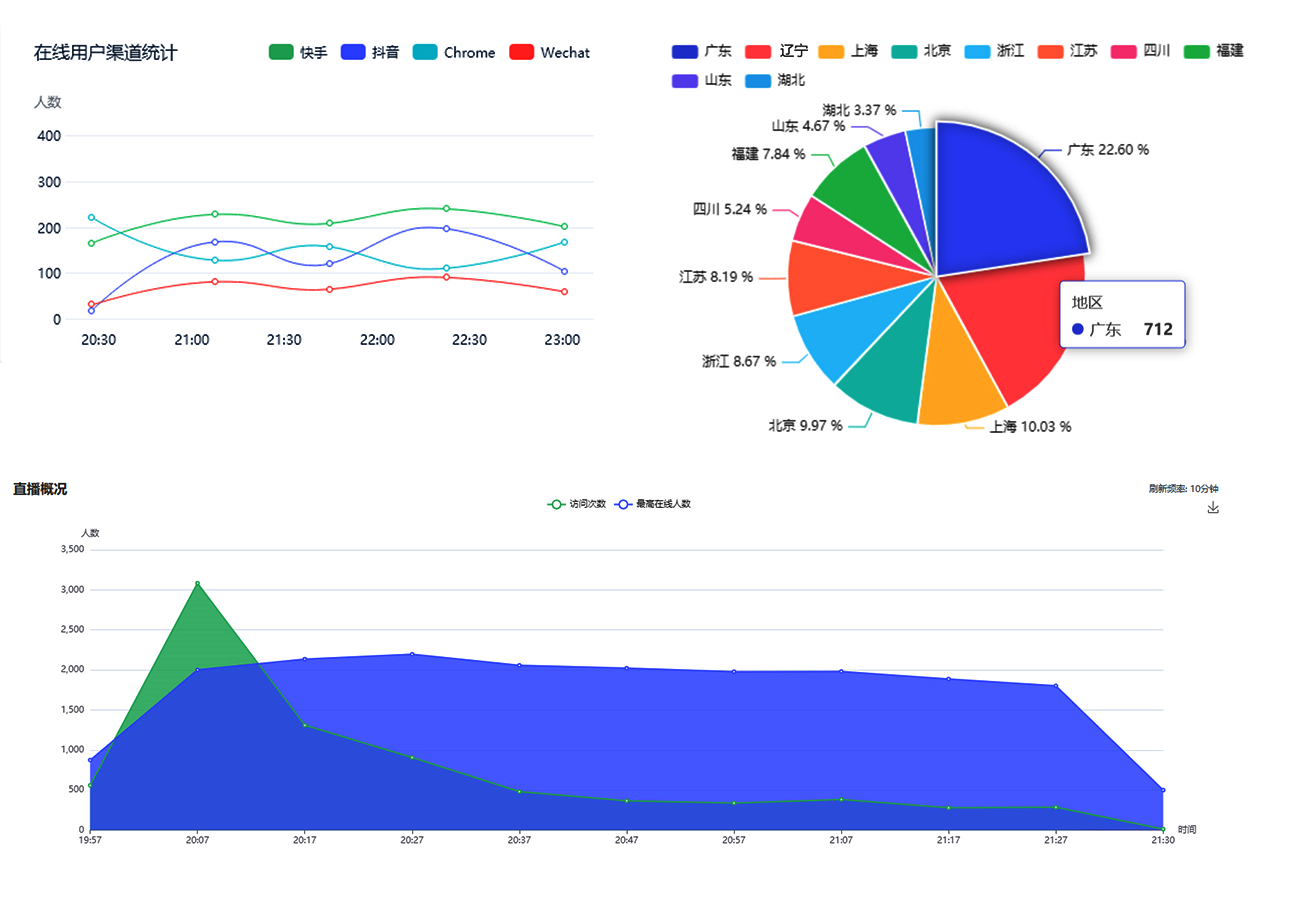Toggle the 上海 pie legend item

(x=849, y=51)
